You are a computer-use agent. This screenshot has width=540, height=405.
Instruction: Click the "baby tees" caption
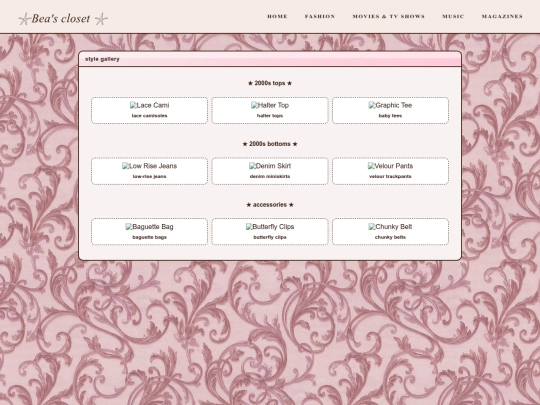(x=390, y=116)
